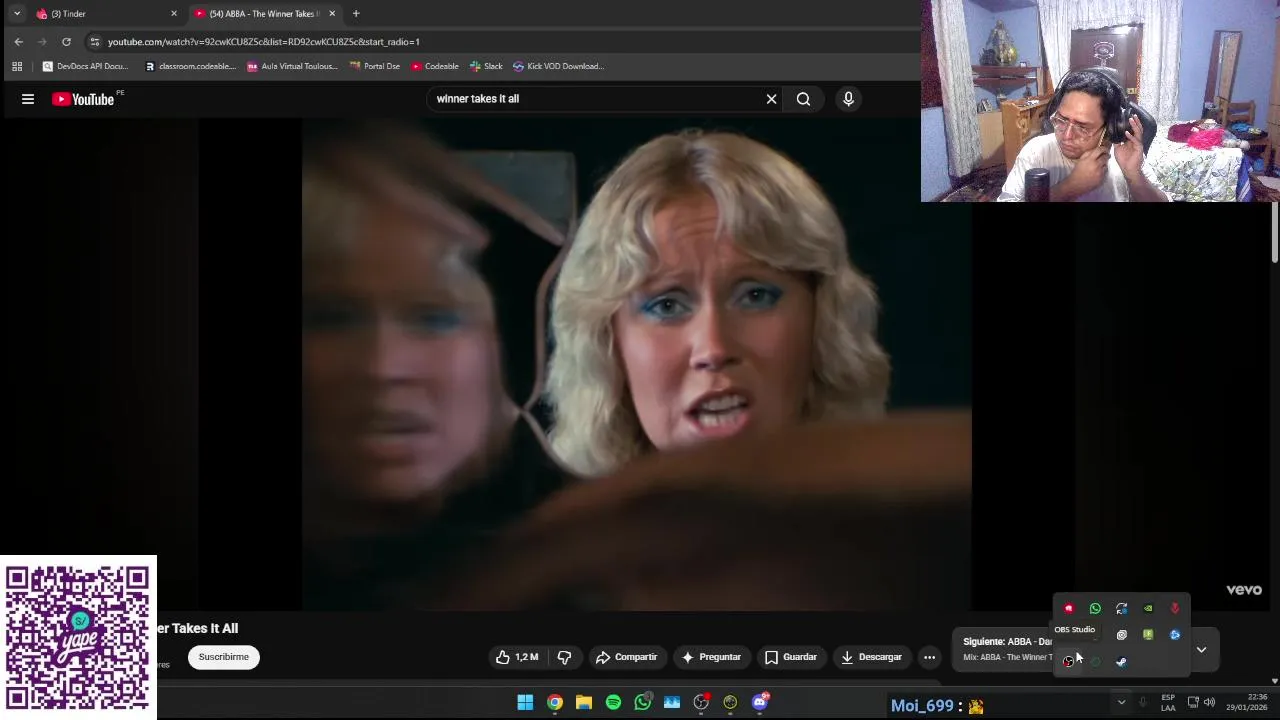Switch ESP LAA keyboard language

(x=1168, y=702)
